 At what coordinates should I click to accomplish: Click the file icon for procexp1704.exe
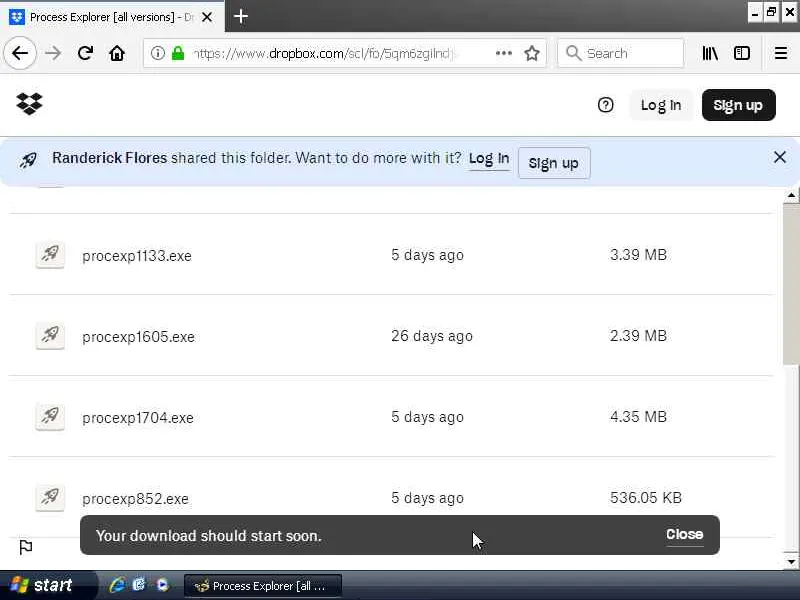coord(50,416)
